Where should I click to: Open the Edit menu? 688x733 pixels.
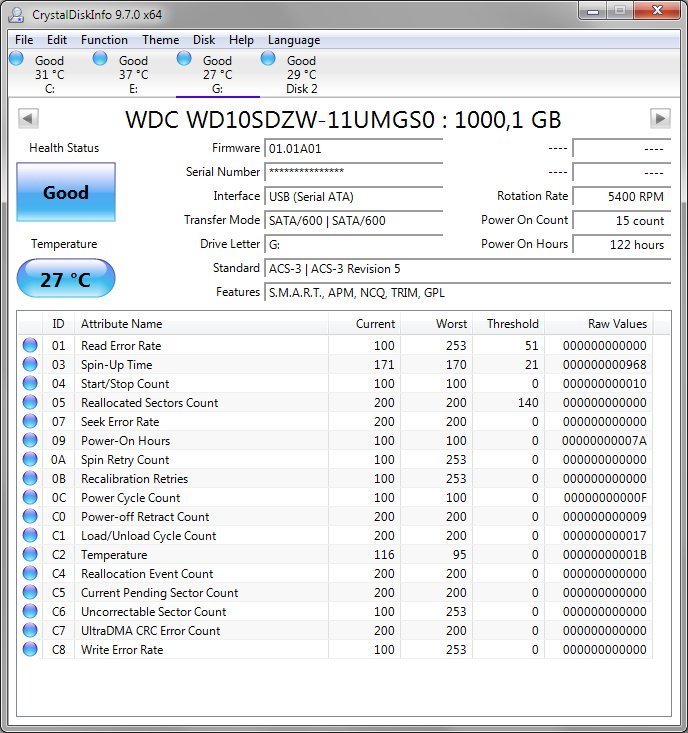point(57,40)
